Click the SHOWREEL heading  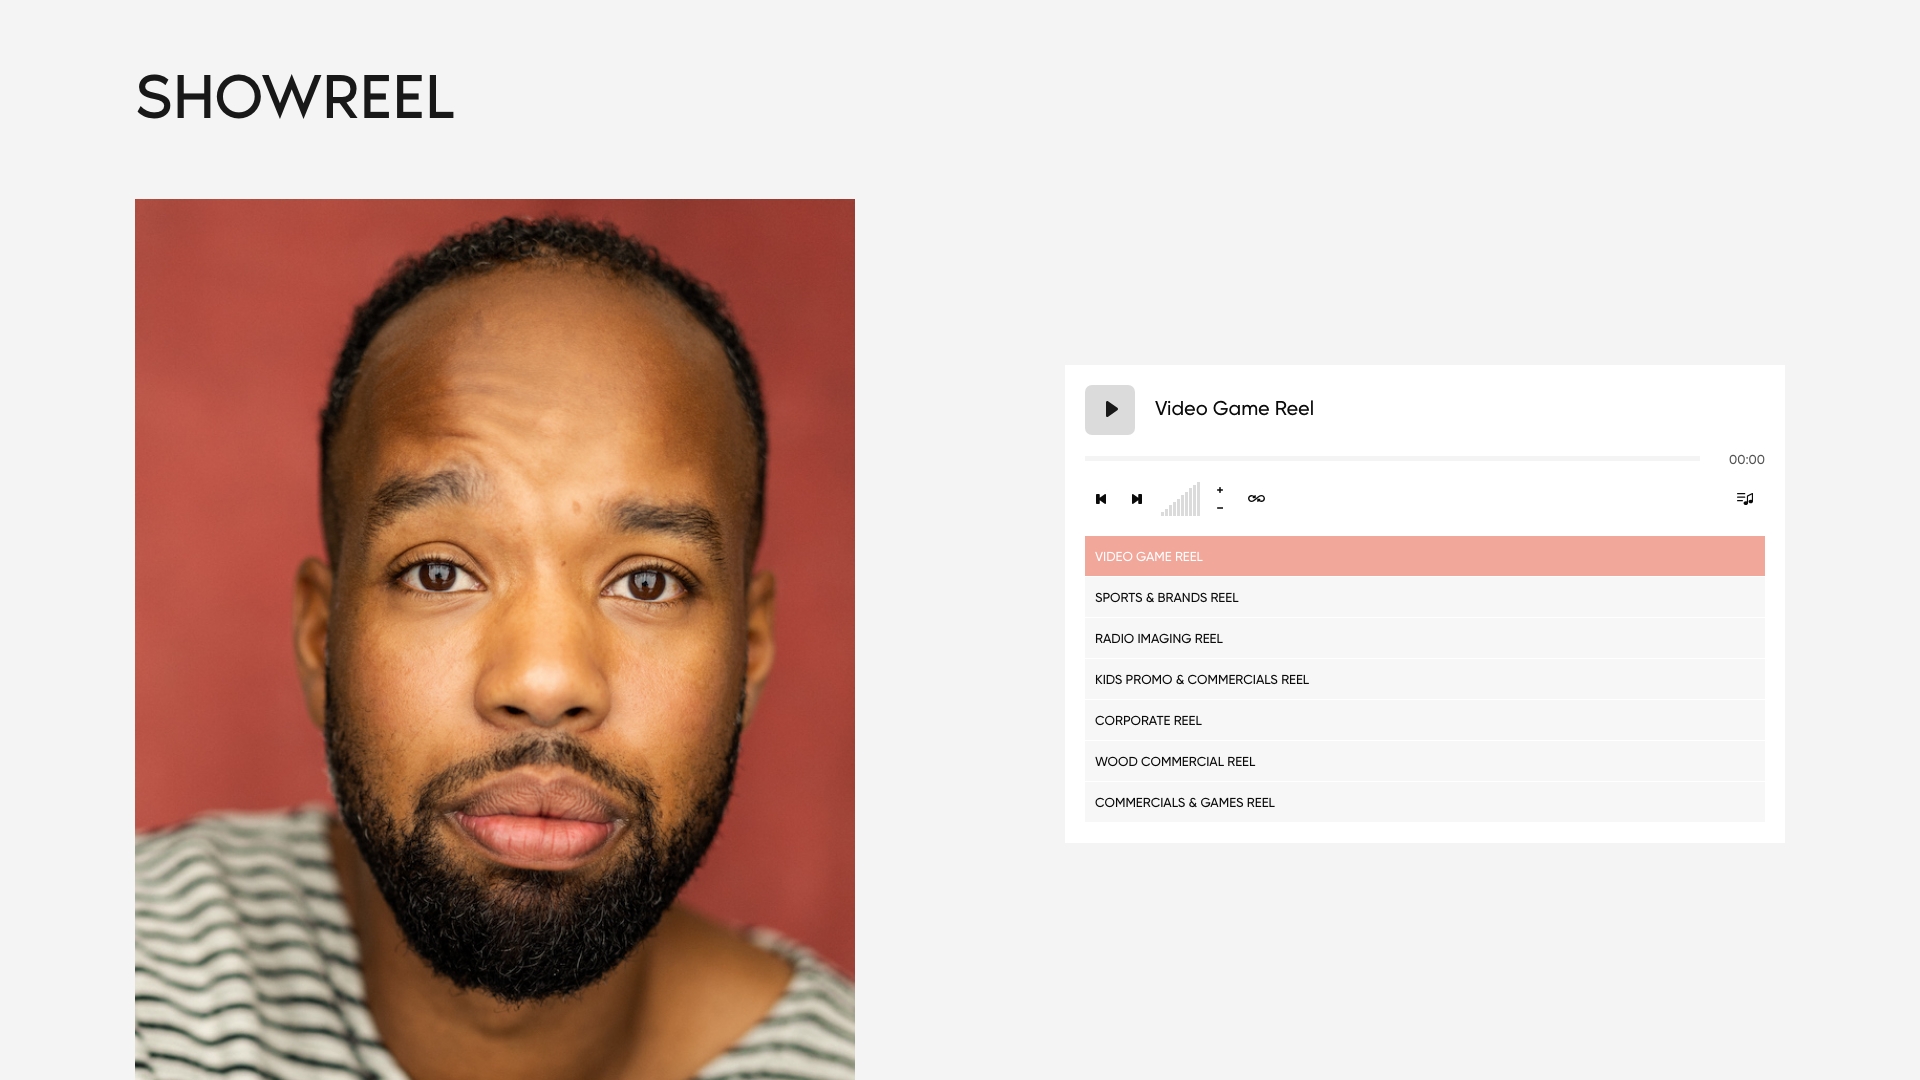tap(295, 98)
